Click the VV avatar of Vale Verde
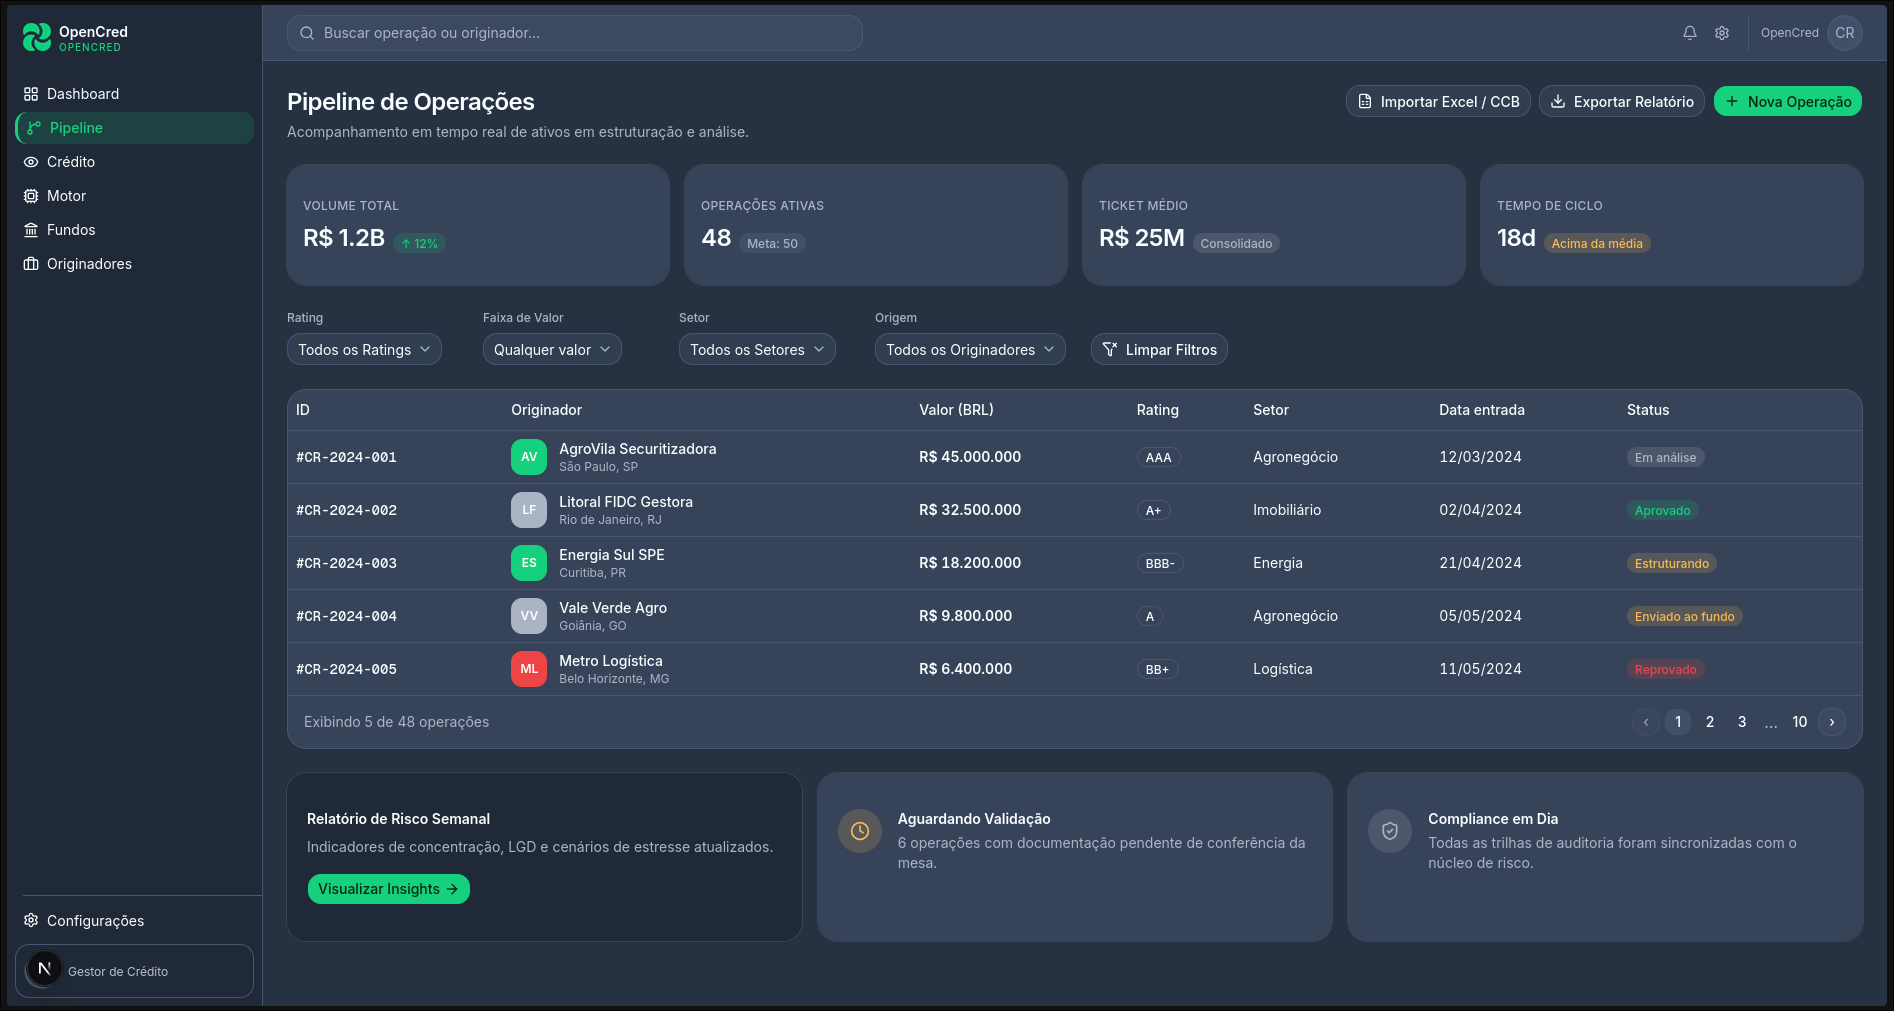This screenshot has height=1011, width=1894. coord(529,616)
